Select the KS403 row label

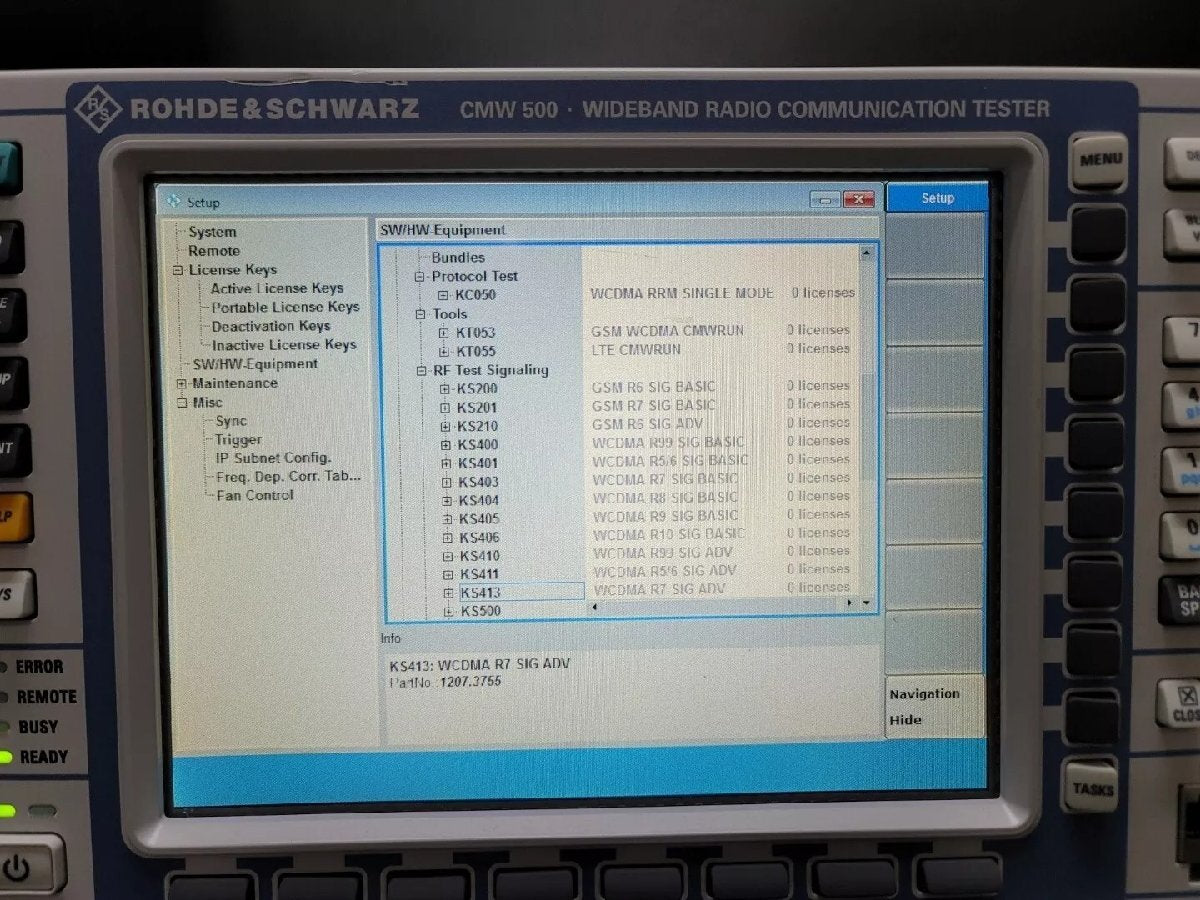(479, 482)
